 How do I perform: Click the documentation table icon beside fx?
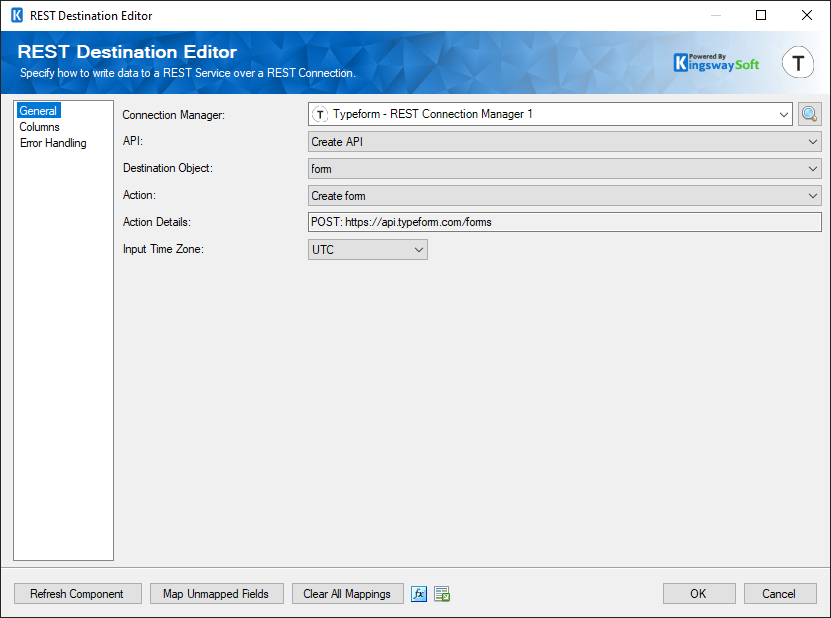click(442, 594)
